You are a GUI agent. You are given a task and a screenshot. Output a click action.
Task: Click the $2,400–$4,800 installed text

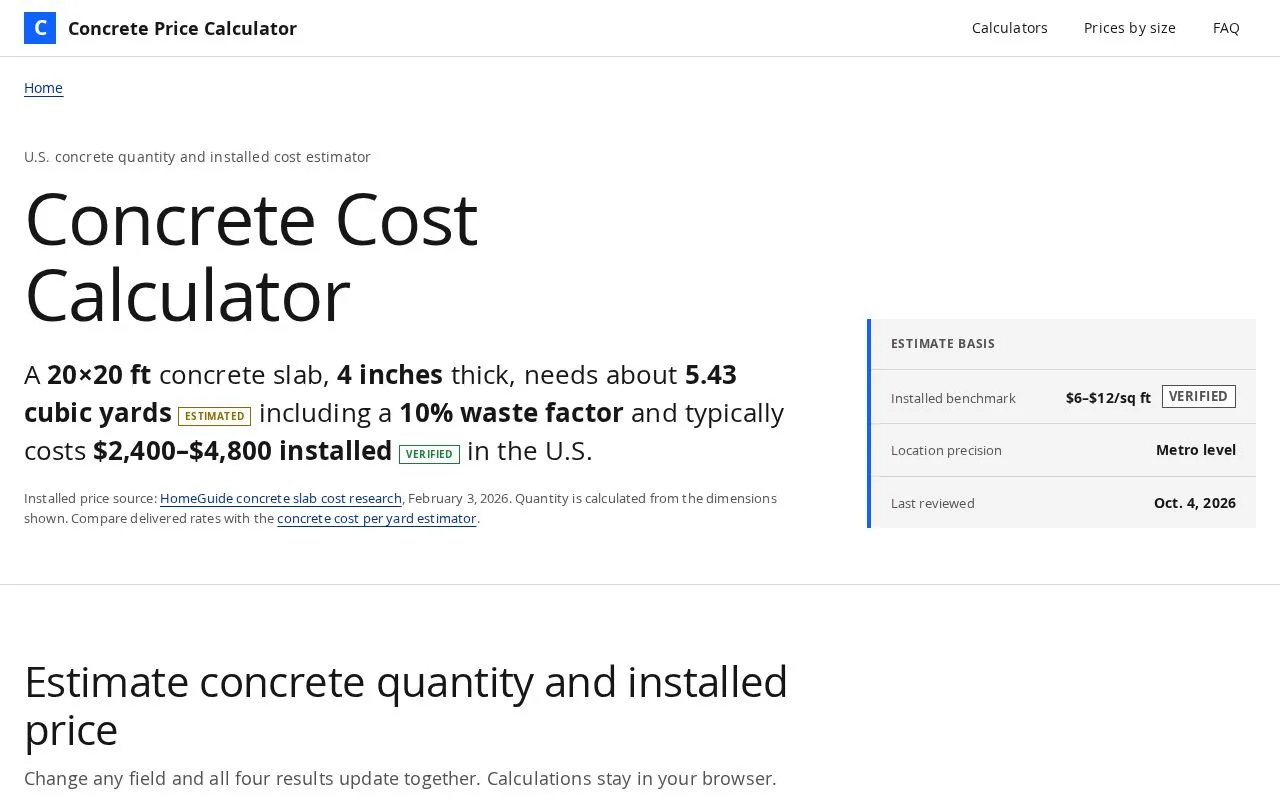pos(242,451)
